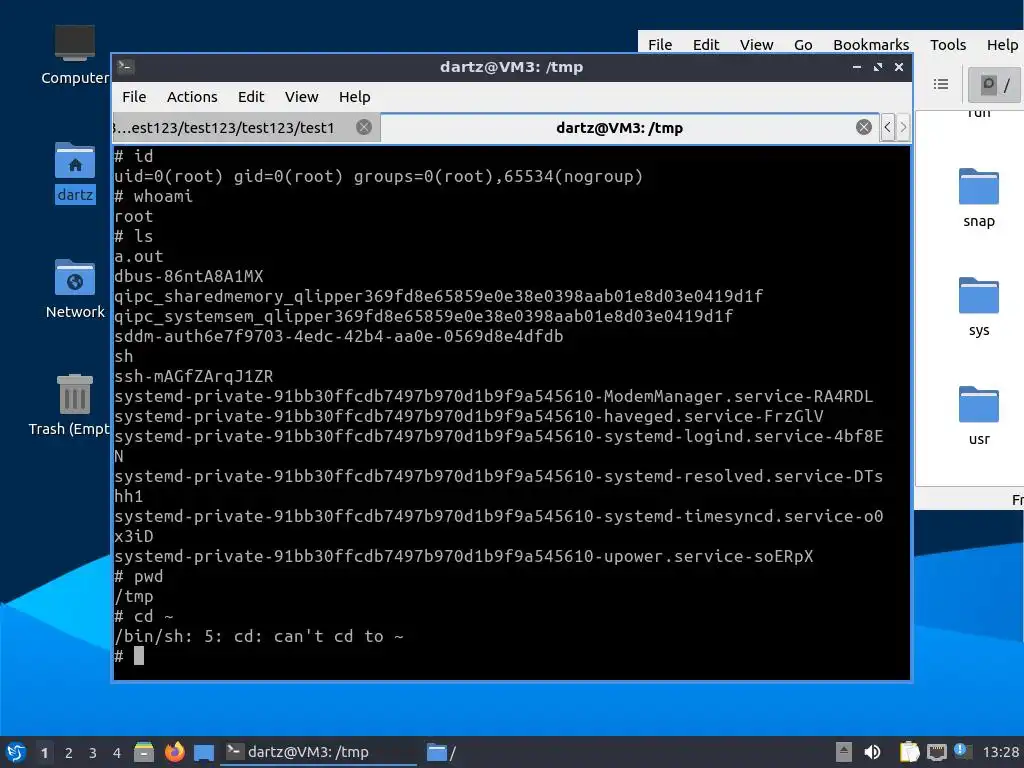Switch to workspace 4 in pager
The width and height of the screenshot is (1024, 768).
coord(117,753)
